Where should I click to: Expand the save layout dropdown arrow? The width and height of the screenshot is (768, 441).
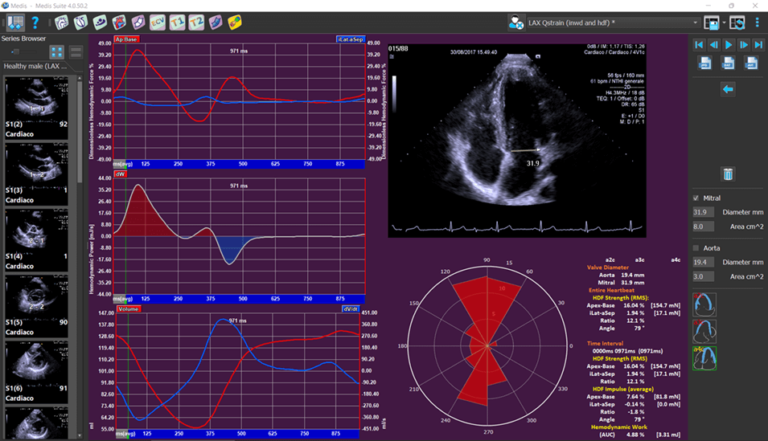coord(723,21)
